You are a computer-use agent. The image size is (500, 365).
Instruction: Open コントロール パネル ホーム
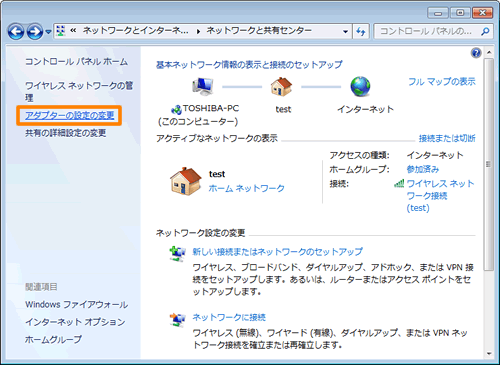pyautogui.click(x=76, y=61)
